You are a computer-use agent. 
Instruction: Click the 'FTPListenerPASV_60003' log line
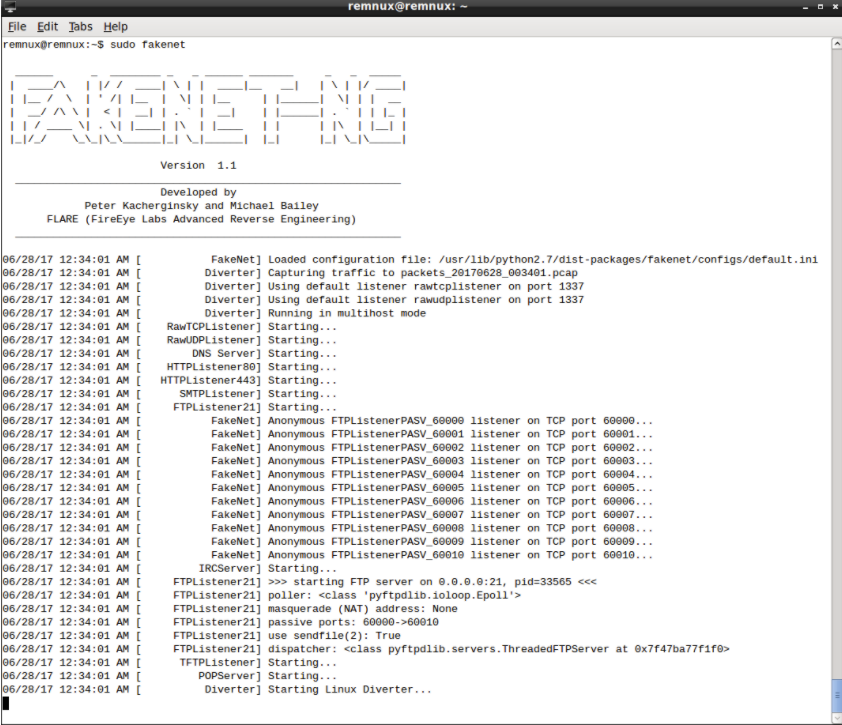(x=328, y=461)
